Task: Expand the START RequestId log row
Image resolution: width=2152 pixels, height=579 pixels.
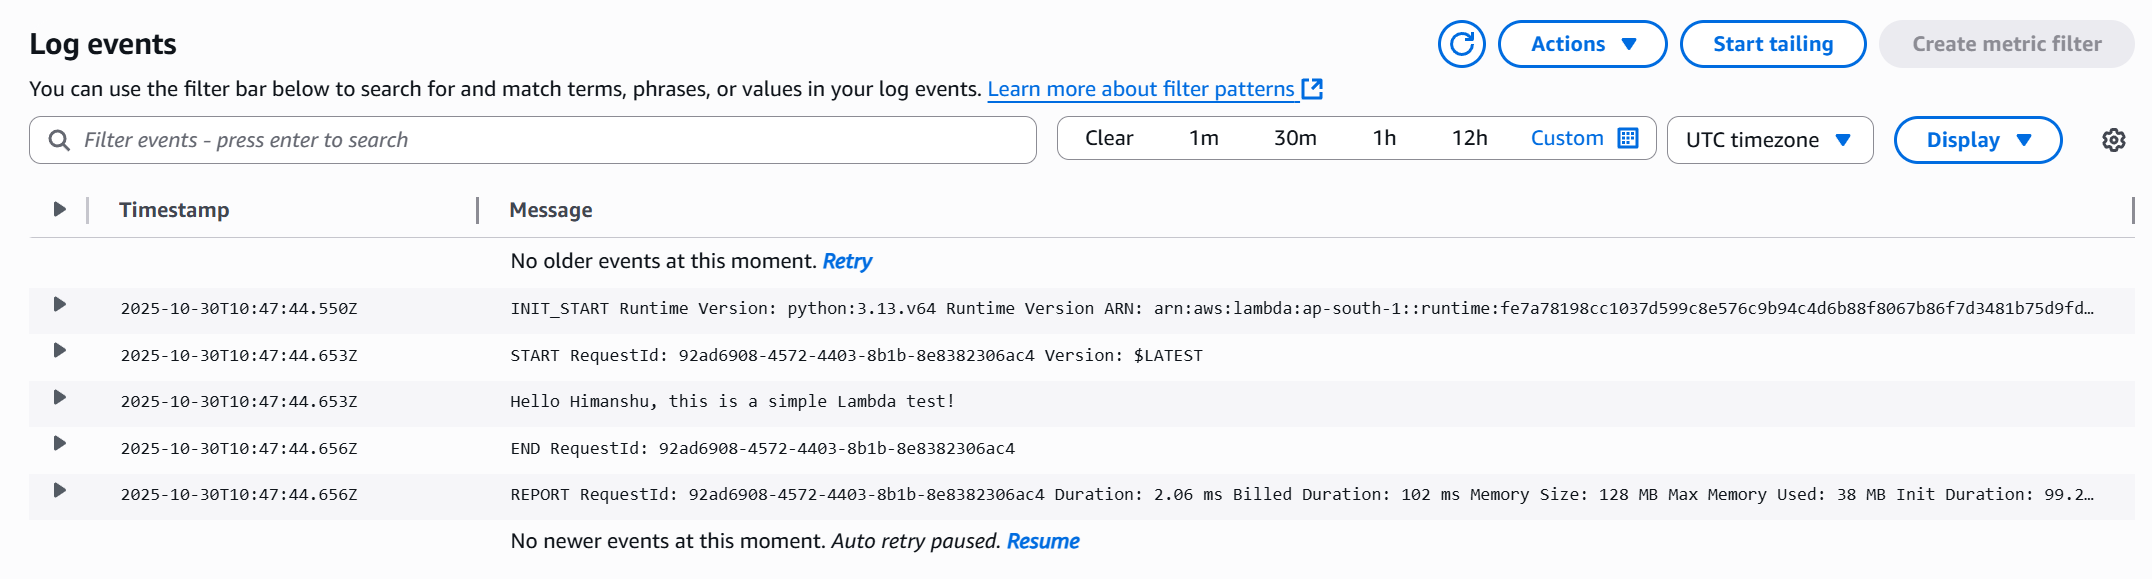Action: coord(59,350)
